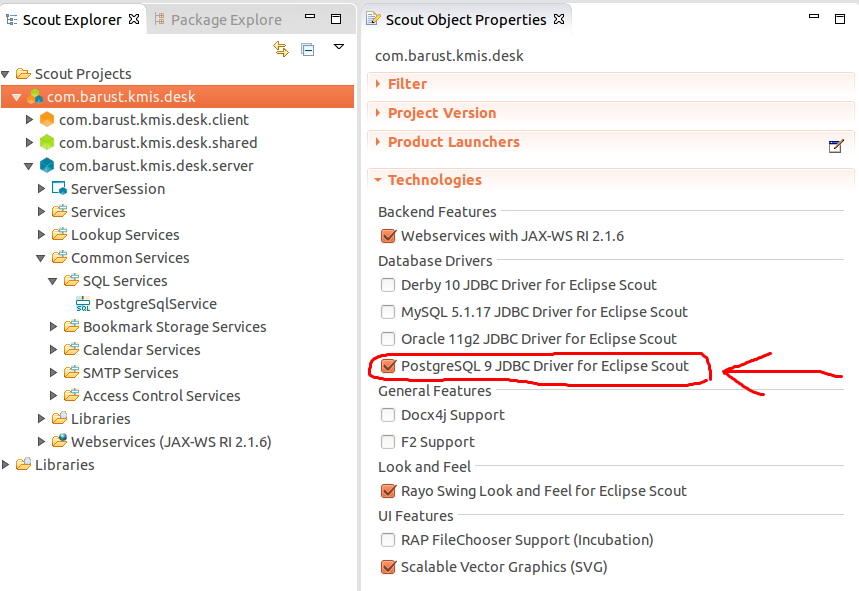Close the Scout Explorer tab
This screenshot has height=591, width=859.
point(134,19)
